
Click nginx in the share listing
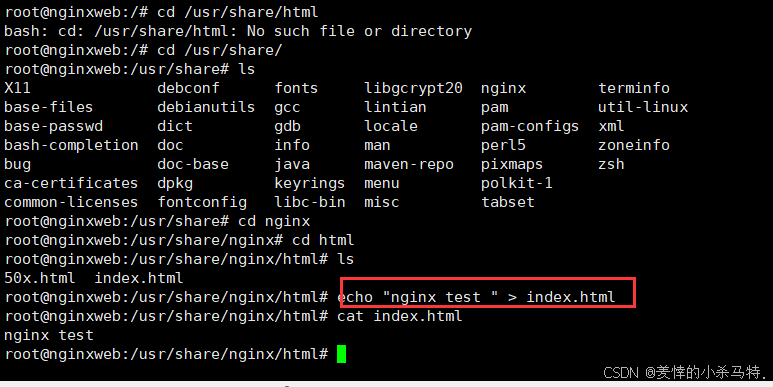click(x=503, y=88)
